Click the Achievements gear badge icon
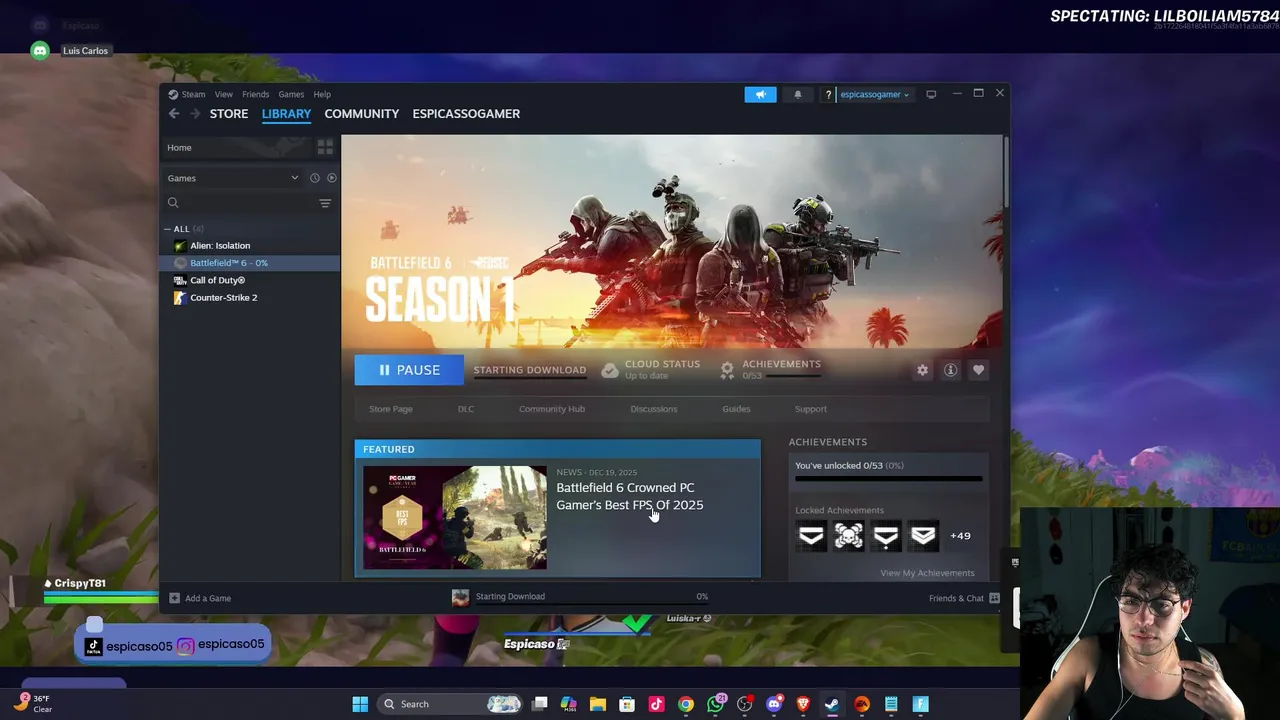The height and width of the screenshot is (720, 1280). coord(727,370)
